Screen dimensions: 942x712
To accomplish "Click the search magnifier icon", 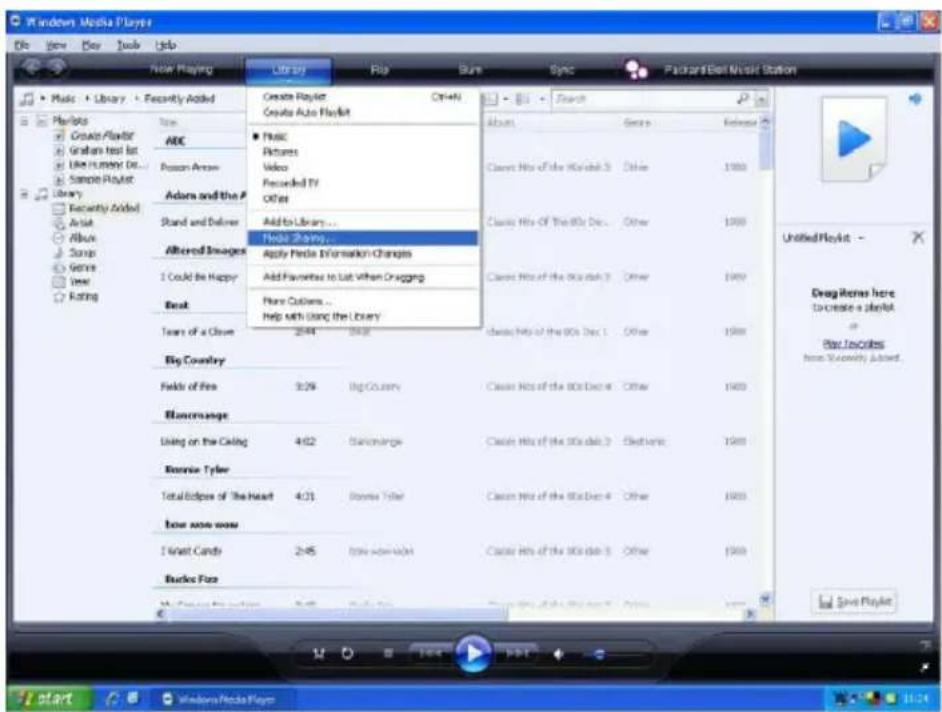I will (743, 99).
